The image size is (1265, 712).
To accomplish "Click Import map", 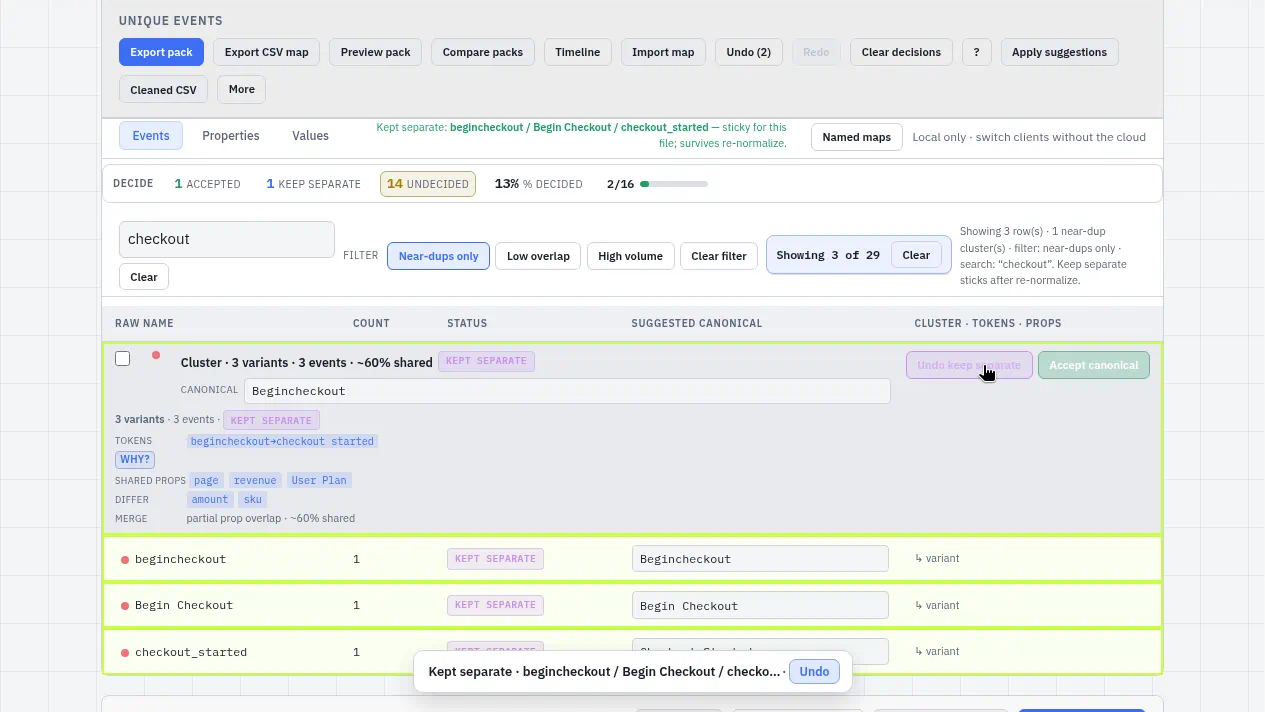I will (663, 52).
